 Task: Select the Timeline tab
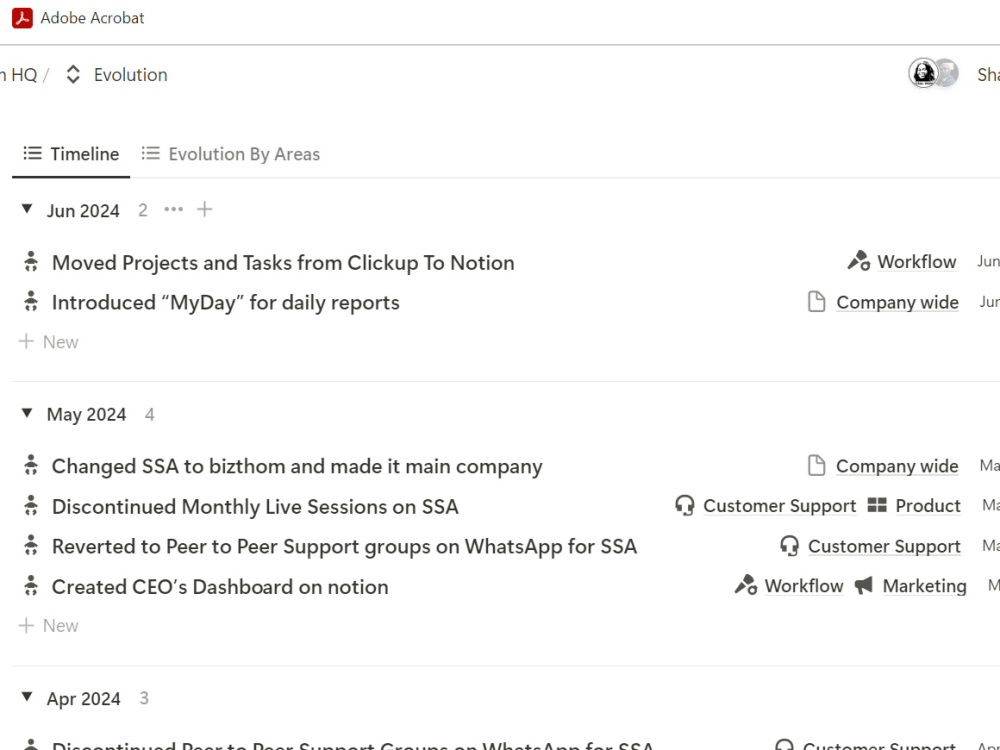click(71, 154)
